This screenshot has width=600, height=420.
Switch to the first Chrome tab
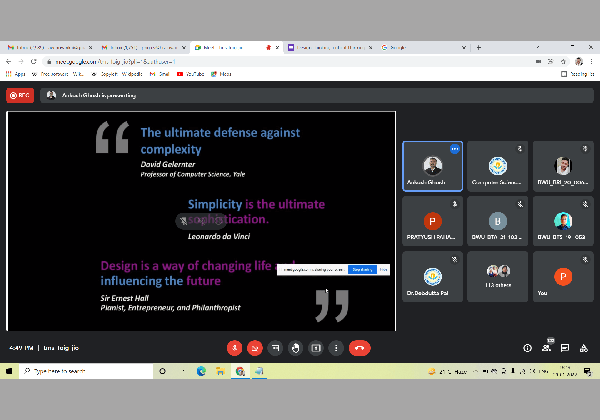coord(46,47)
